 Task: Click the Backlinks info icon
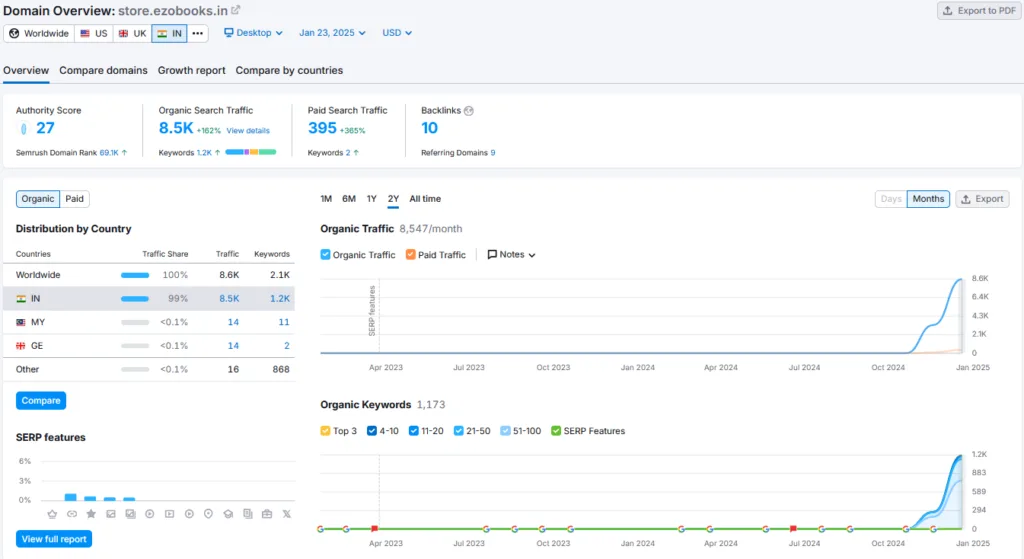click(468, 110)
